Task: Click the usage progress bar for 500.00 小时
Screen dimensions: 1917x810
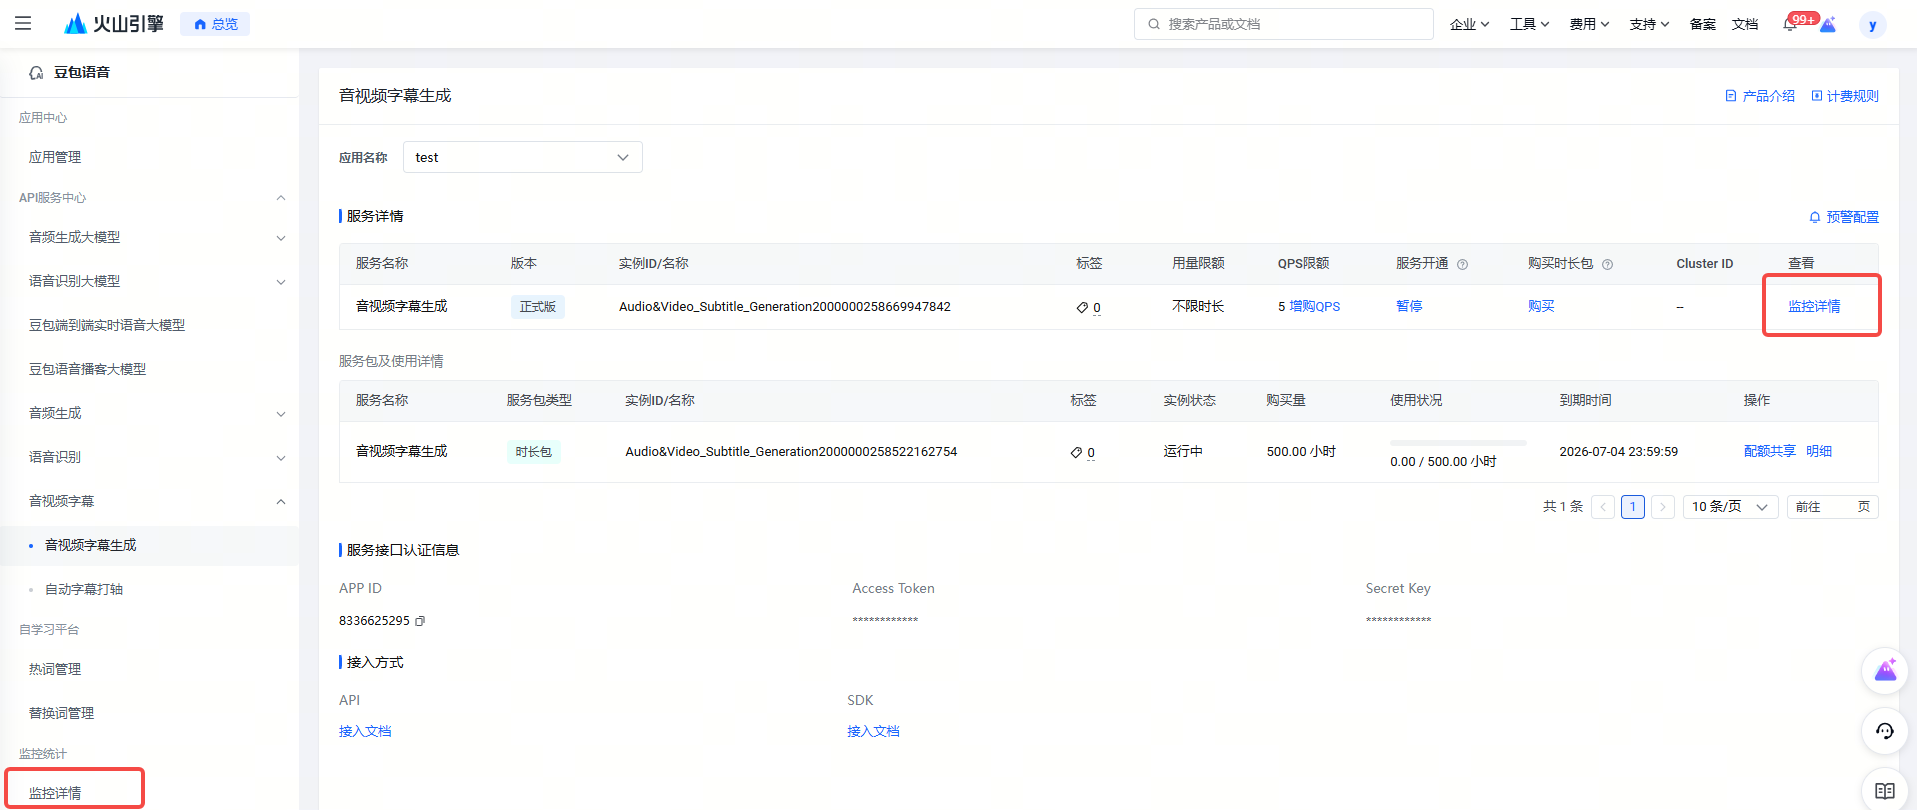Action: coord(1457,442)
